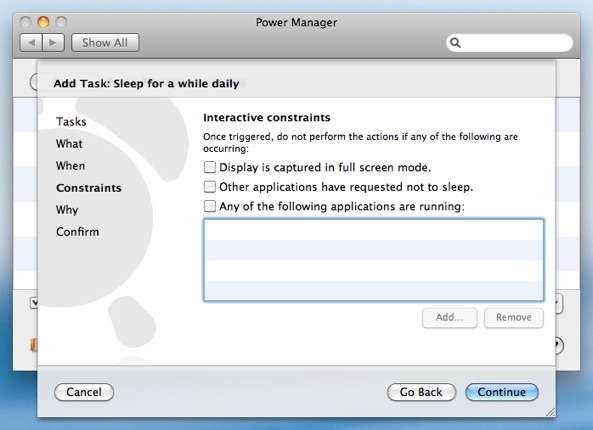
Task: Cancel the Add Task dialog
Action: pyautogui.click(x=84, y=392)
